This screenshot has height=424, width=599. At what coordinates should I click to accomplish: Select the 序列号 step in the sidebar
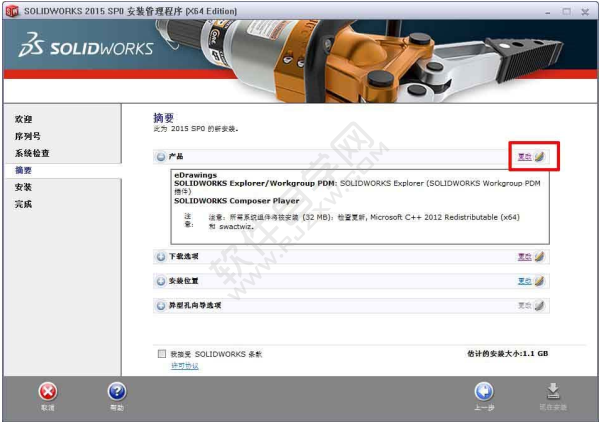tap(28, 136)
